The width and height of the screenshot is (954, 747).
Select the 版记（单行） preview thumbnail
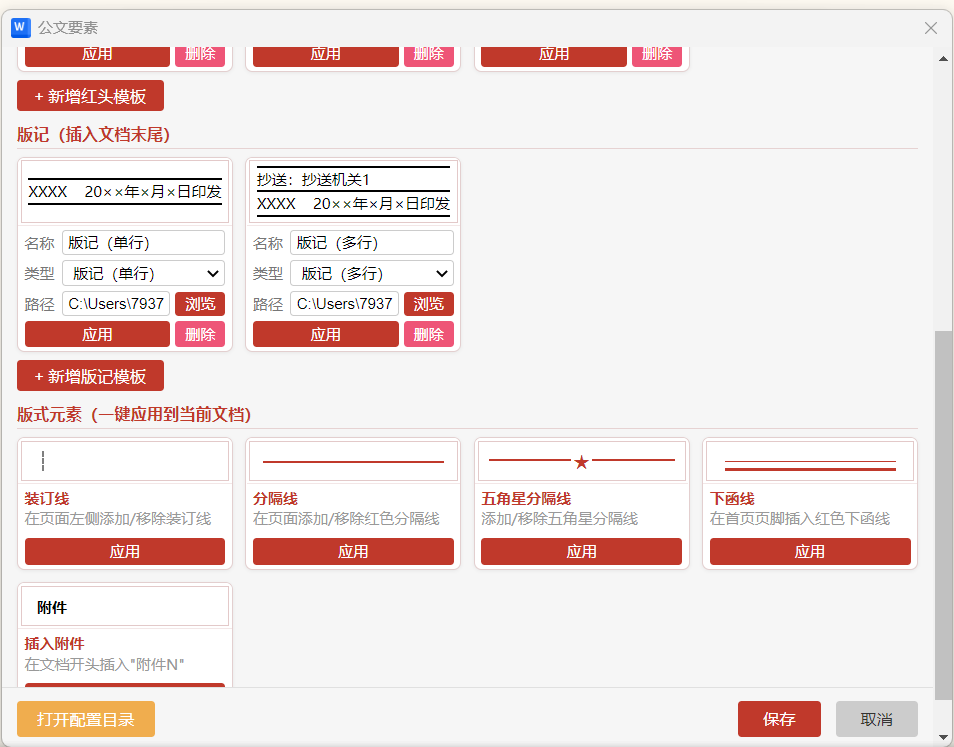[125, 192]
